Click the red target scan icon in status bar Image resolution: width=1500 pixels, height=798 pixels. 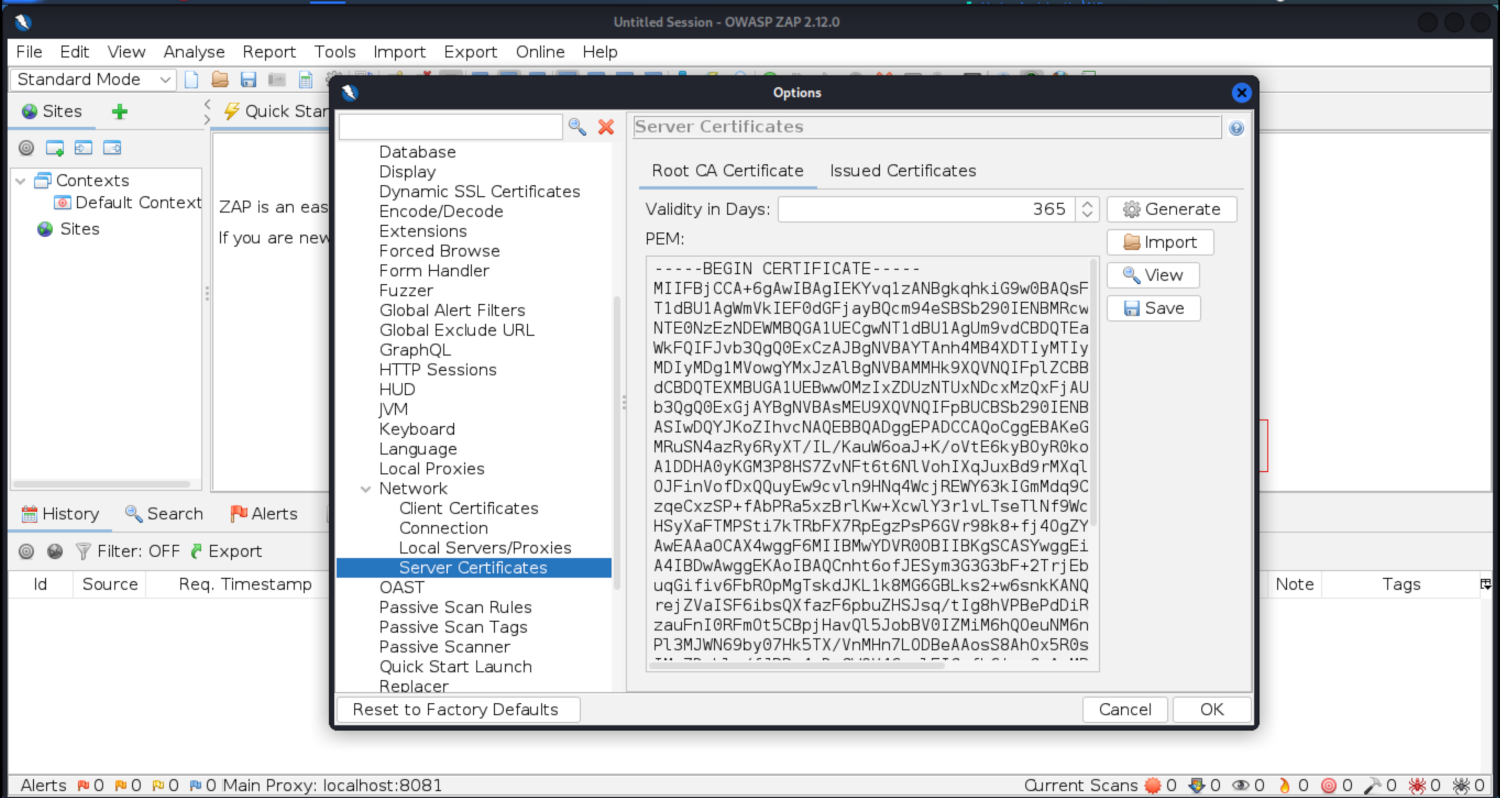click(1336, 786)
